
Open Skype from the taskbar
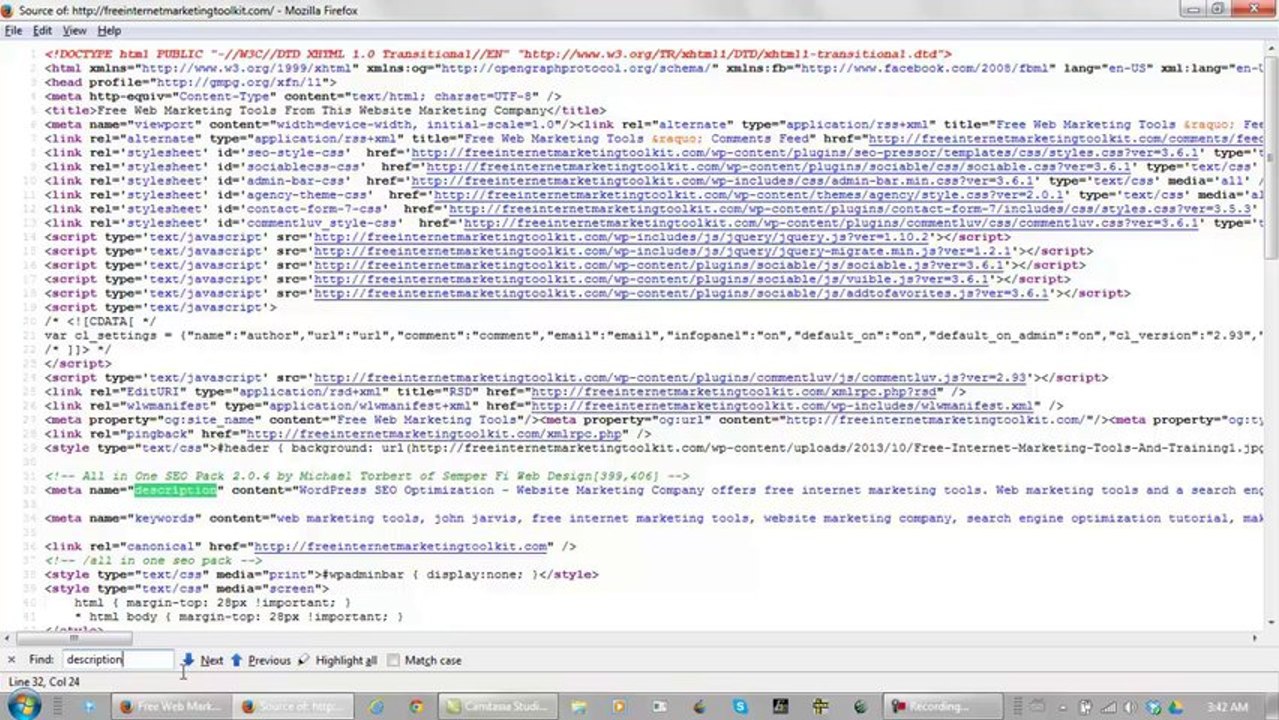click(740, 706)
